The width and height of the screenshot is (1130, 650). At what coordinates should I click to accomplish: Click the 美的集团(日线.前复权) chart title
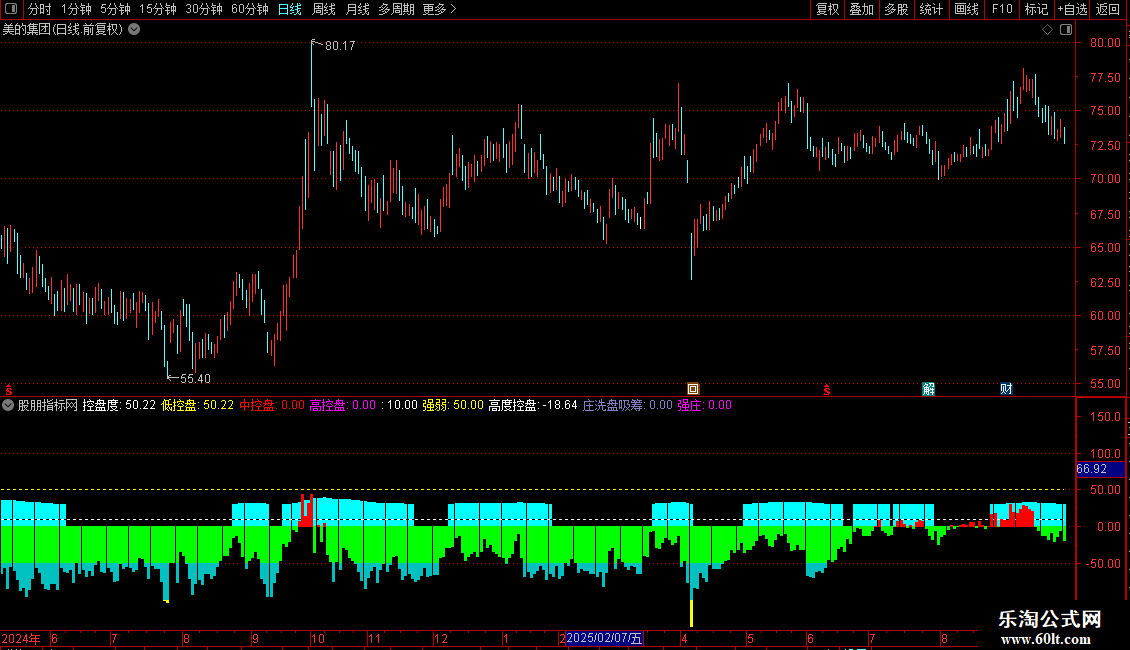(63, 30)
